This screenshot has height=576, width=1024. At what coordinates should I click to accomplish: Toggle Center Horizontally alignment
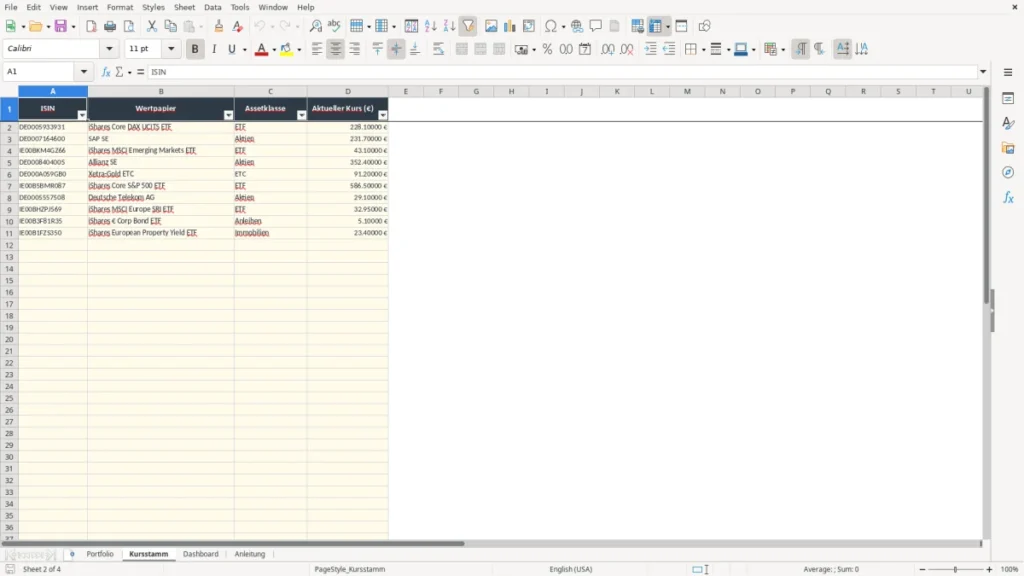click(x=336, y=49)
